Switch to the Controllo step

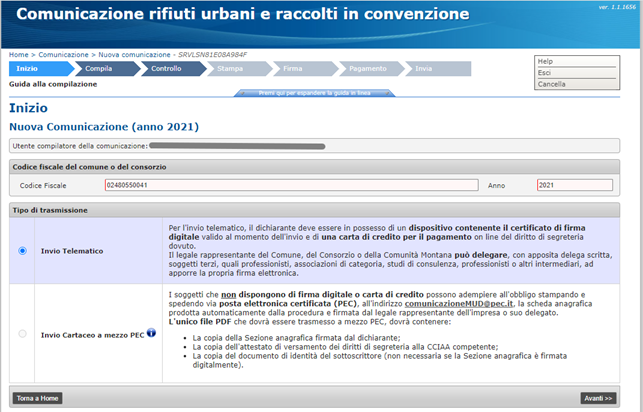tap(165, 69)
